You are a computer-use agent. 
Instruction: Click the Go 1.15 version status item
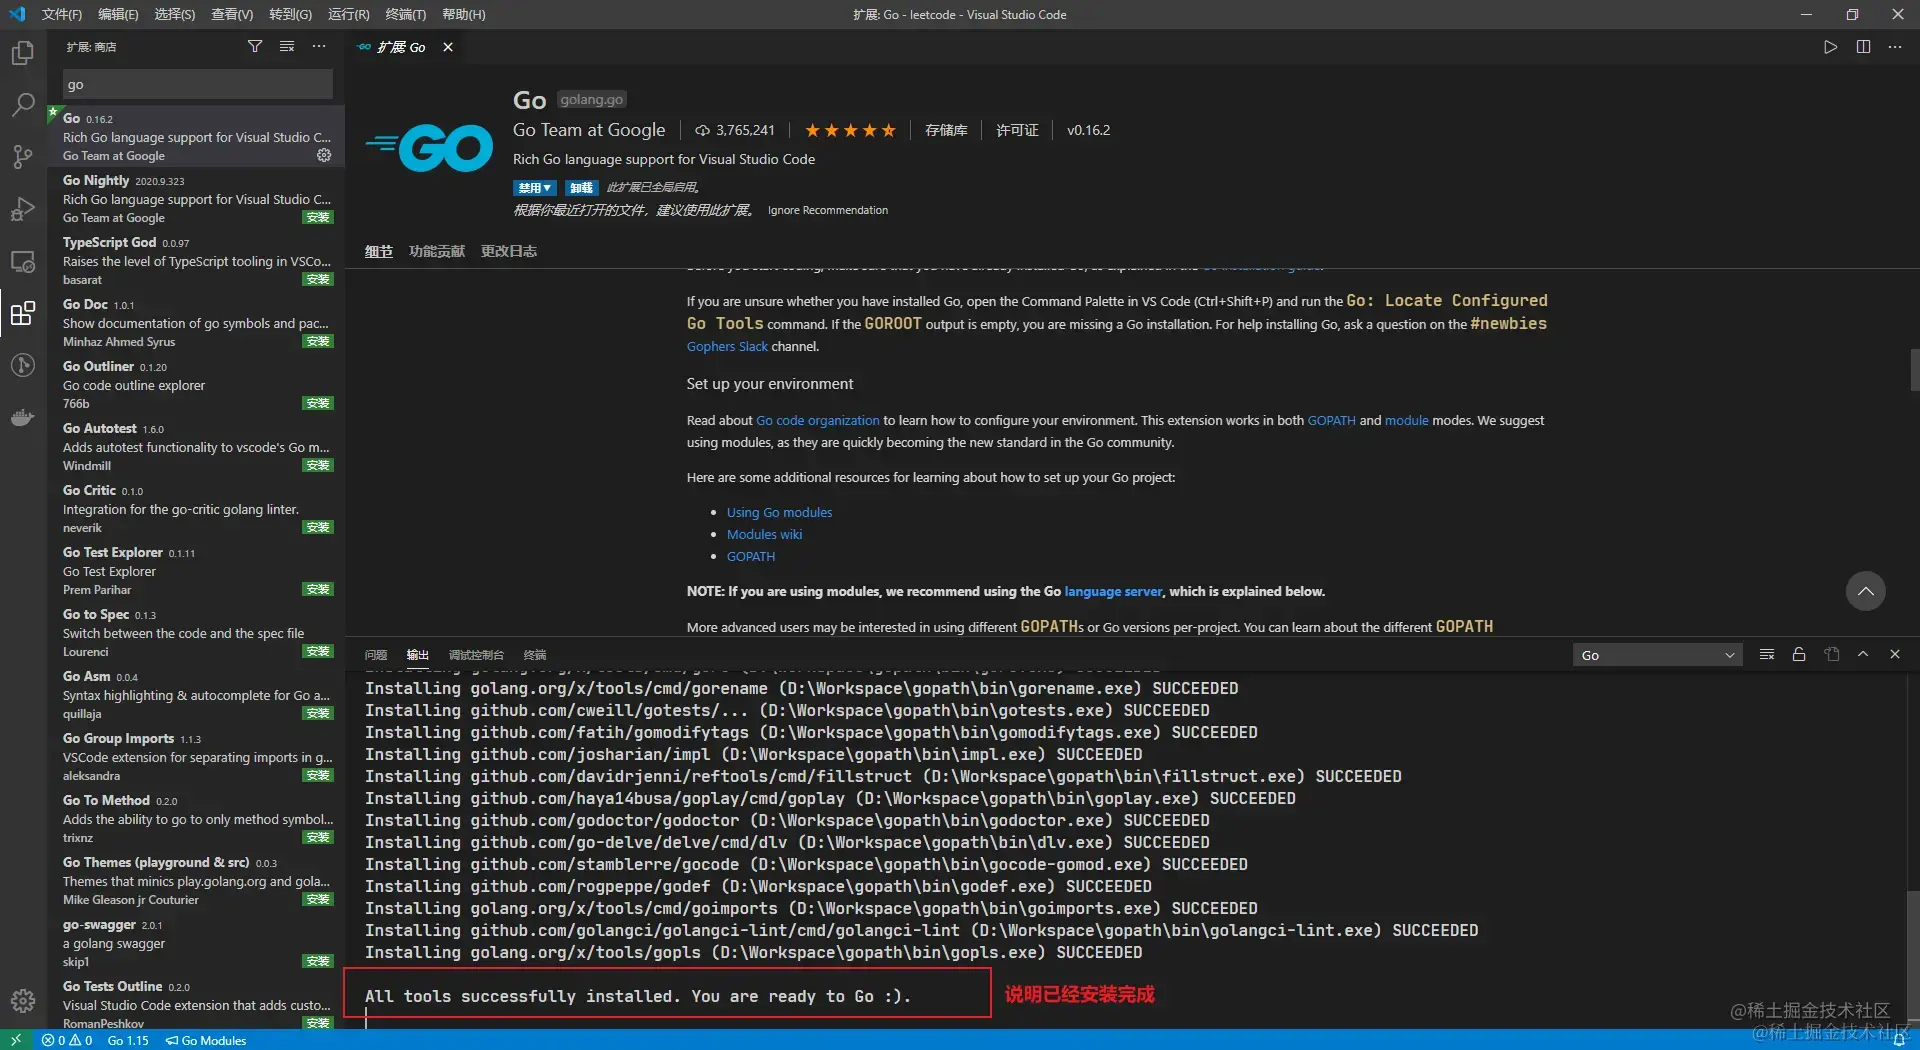point(128,1040)
